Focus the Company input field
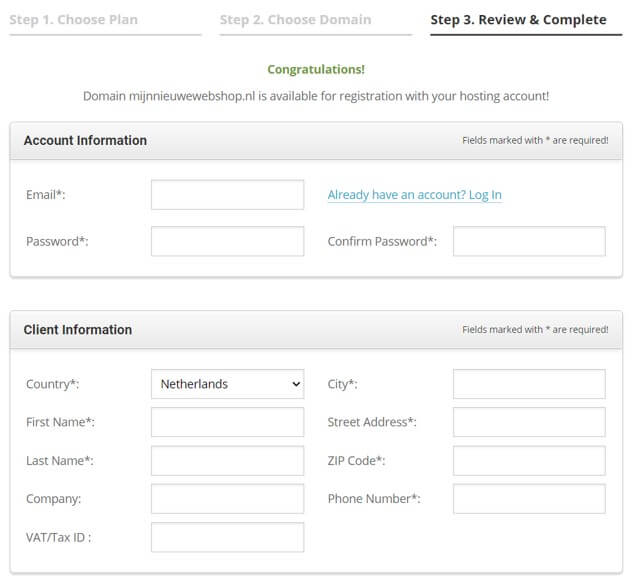643x583 pixels. pos(227,498)
